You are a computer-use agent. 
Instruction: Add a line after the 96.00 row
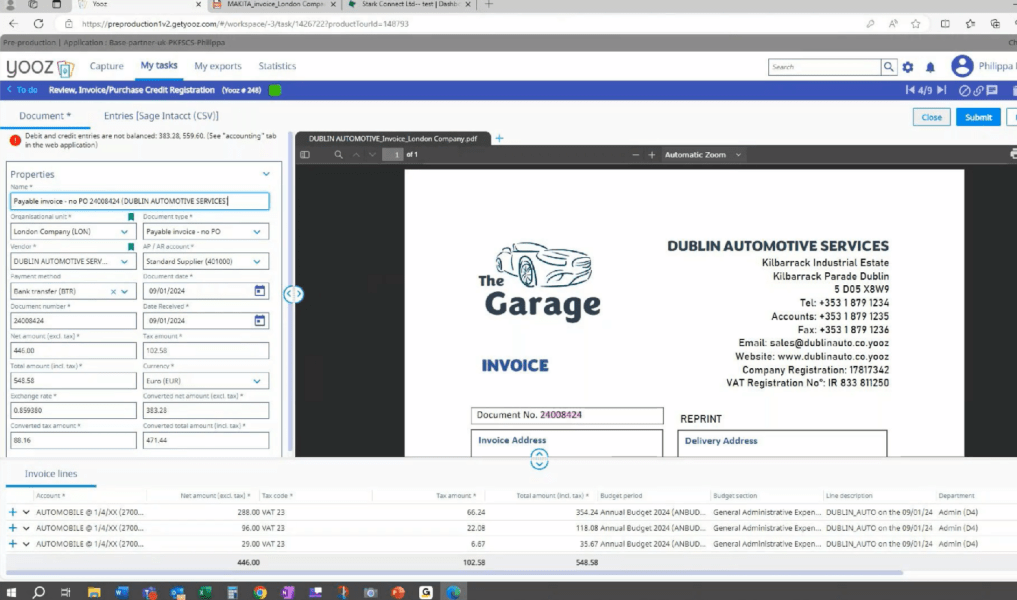tap(12, 528)
